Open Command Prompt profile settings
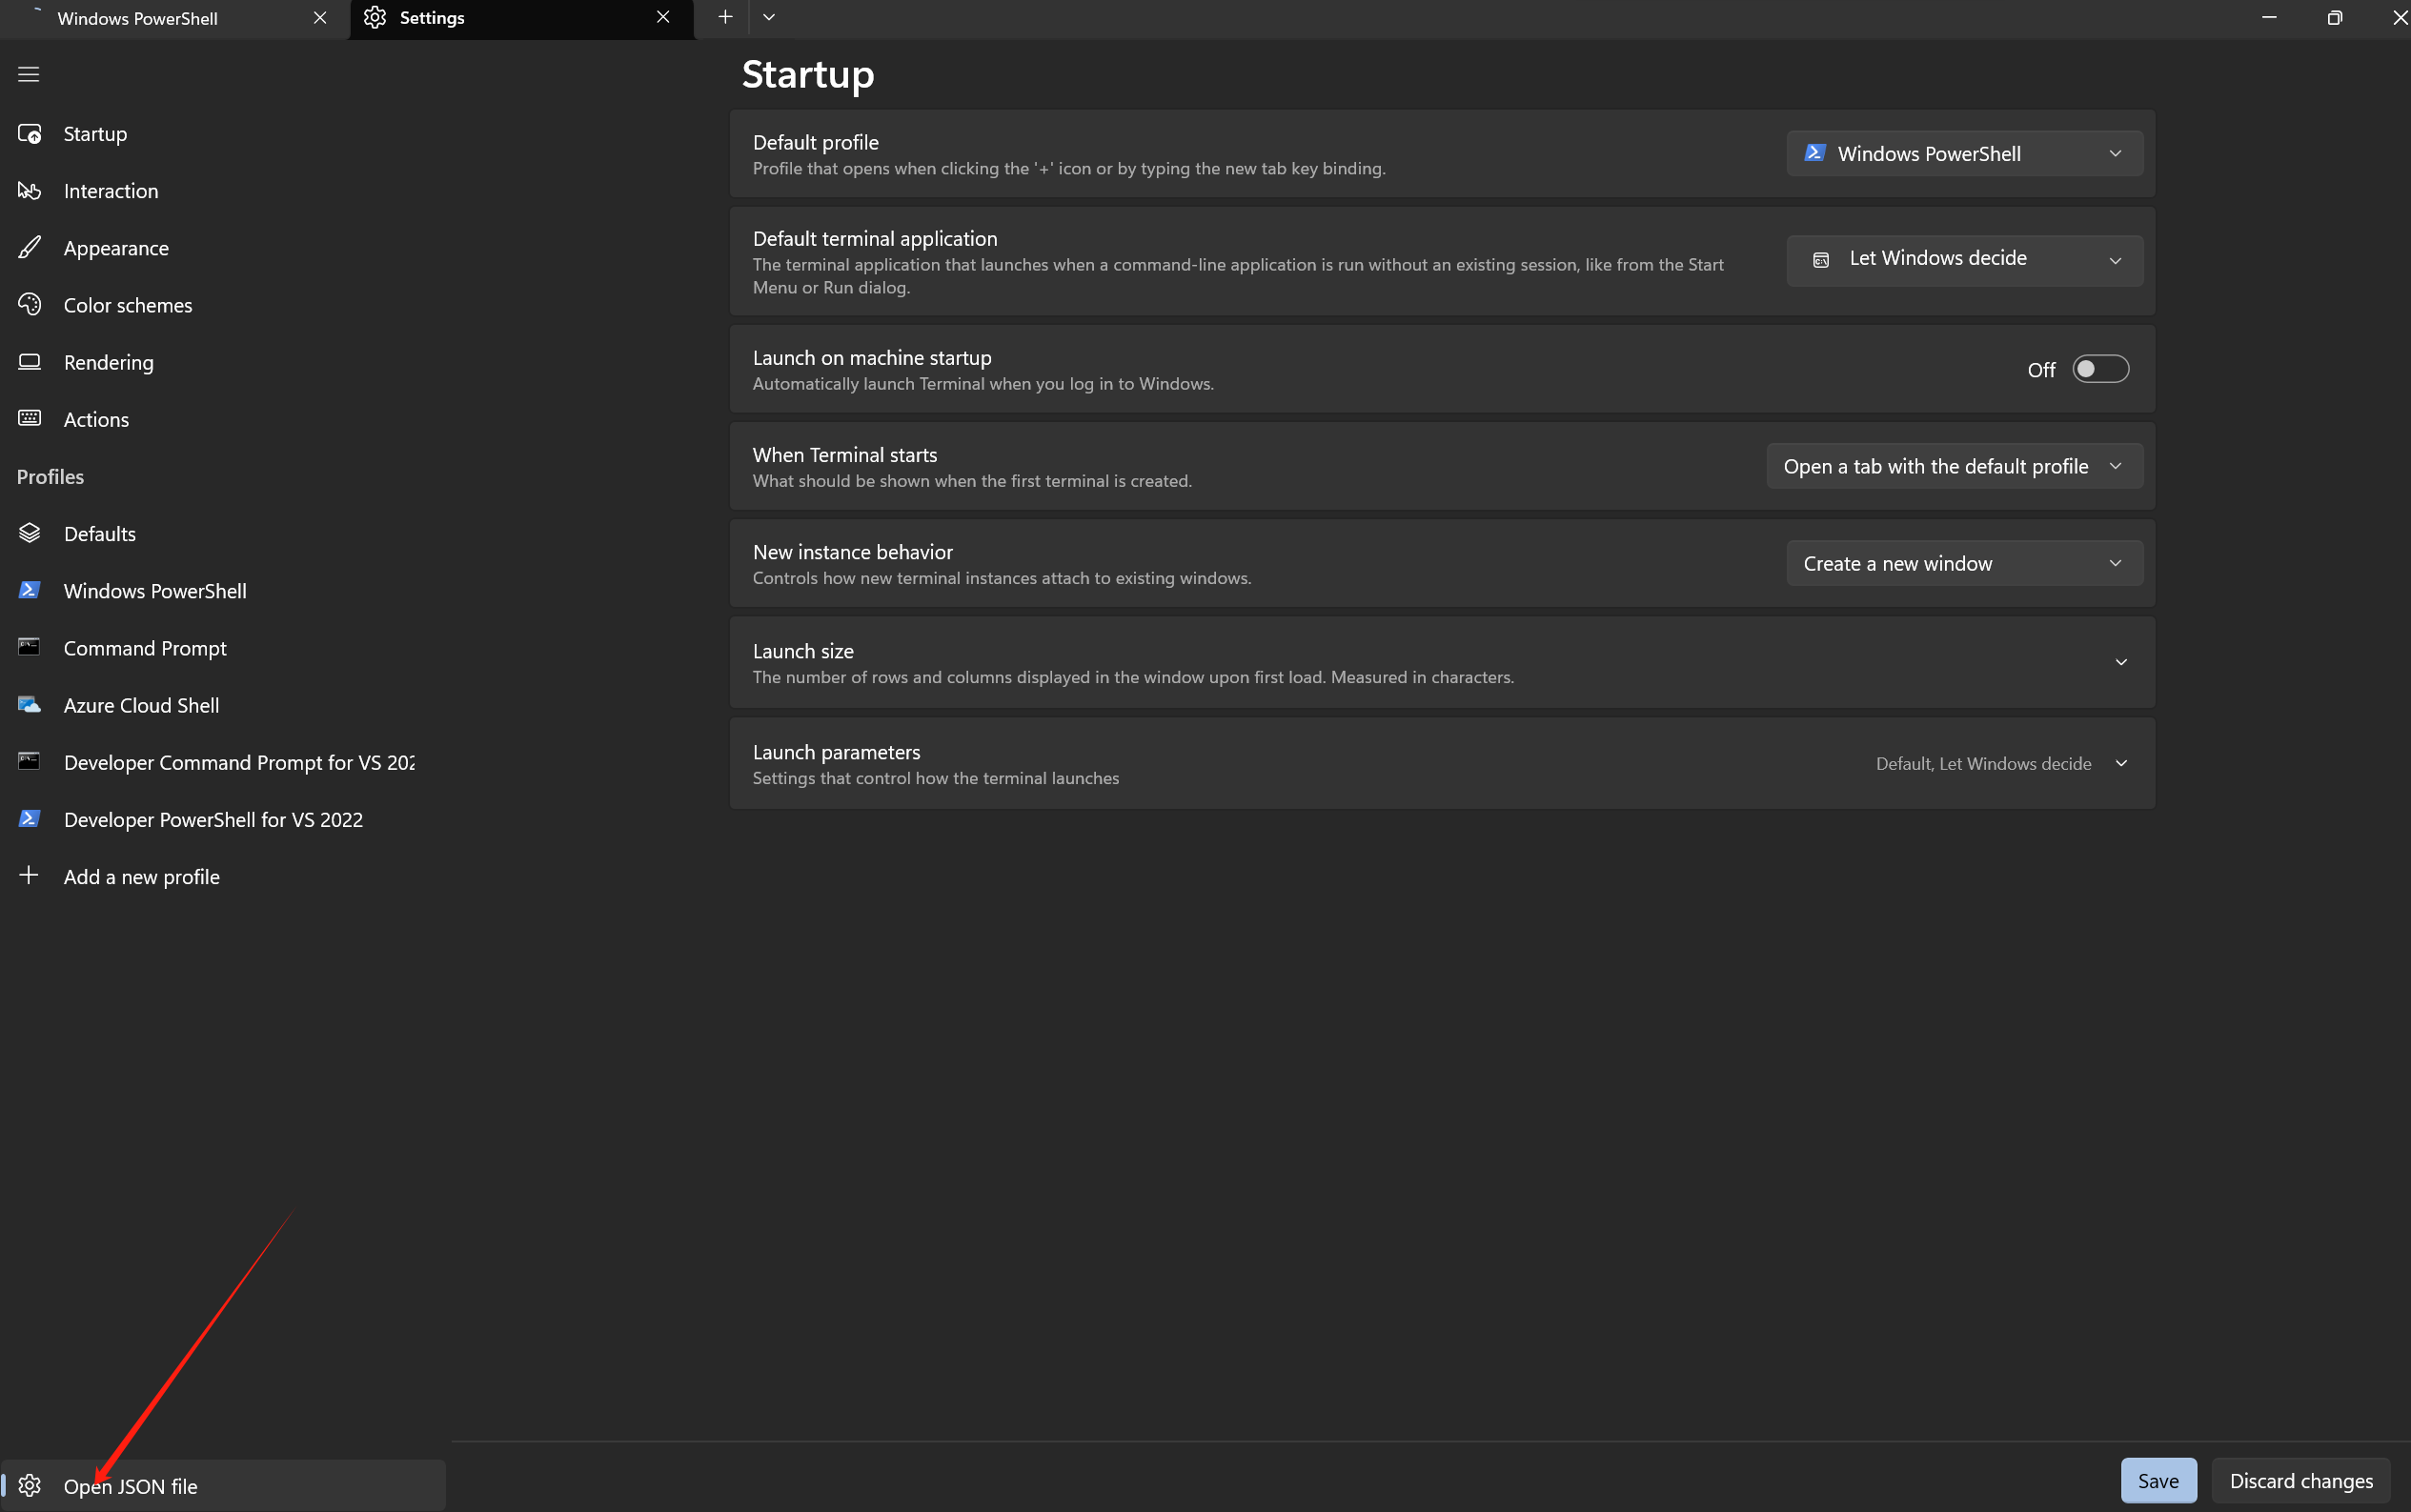Image resolution: width=2411 pixels, height=1512 pixels. 223,647
